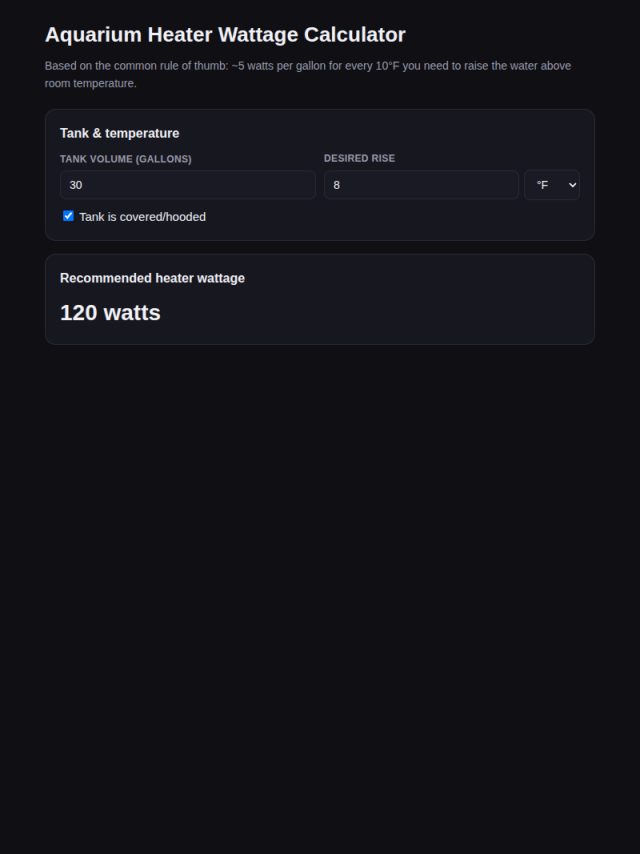Viewport: 640px width, 854px height.
Task: Click the 'TANK VOLUME (GALLONS)' field label
Action: click(x=126, y=159)
